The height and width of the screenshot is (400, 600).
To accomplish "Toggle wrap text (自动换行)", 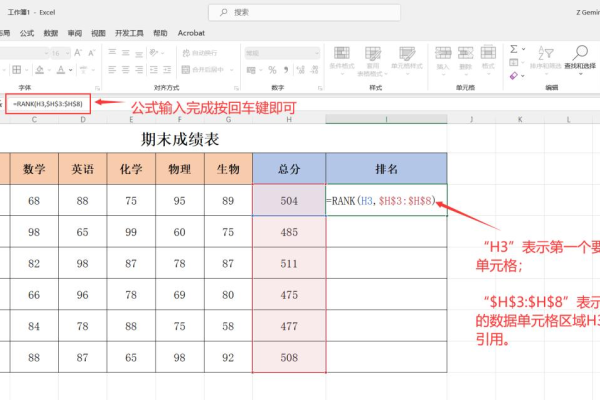I will point(200,53).
